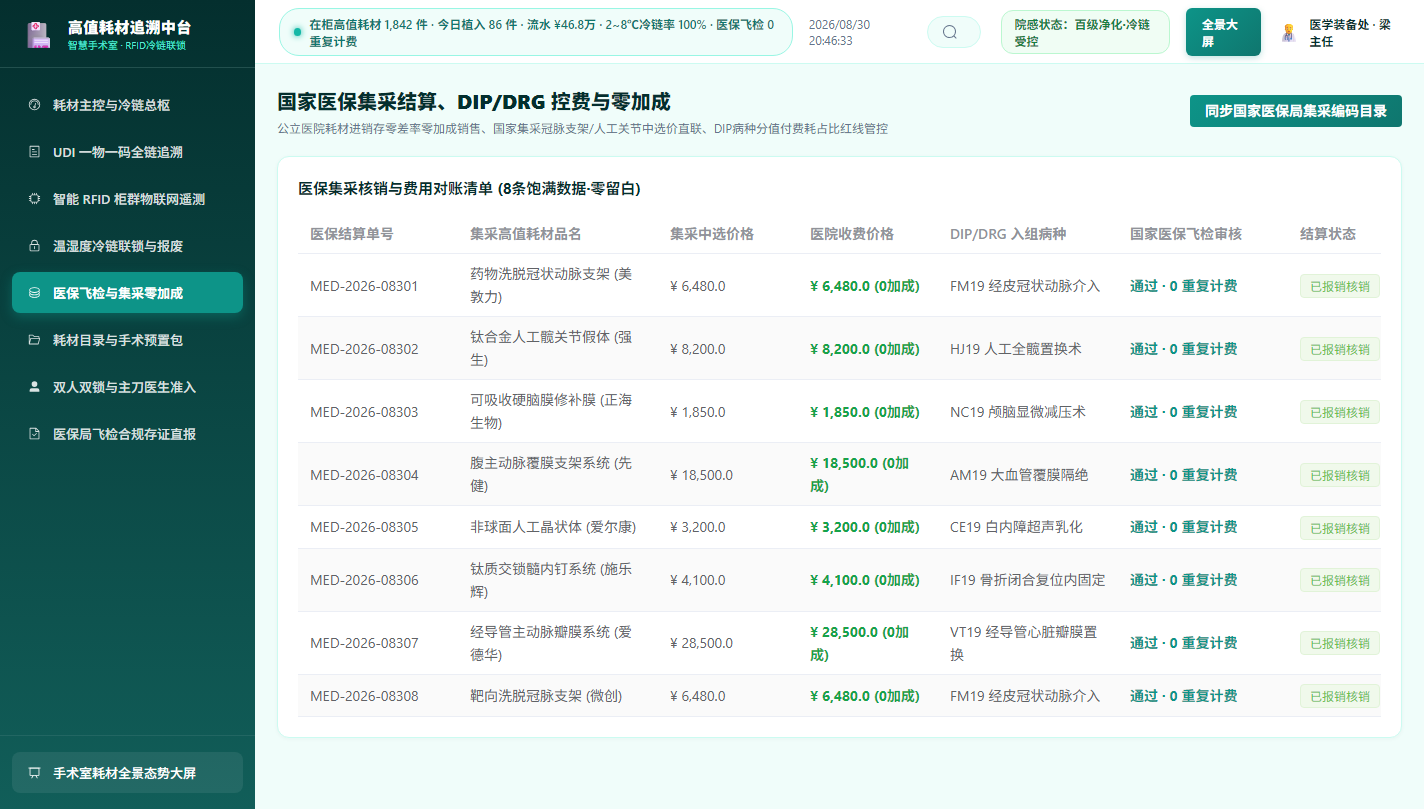
Task: Click the 集采中选价格 column header
Action: pyautogui.click(x=712, y=234)
